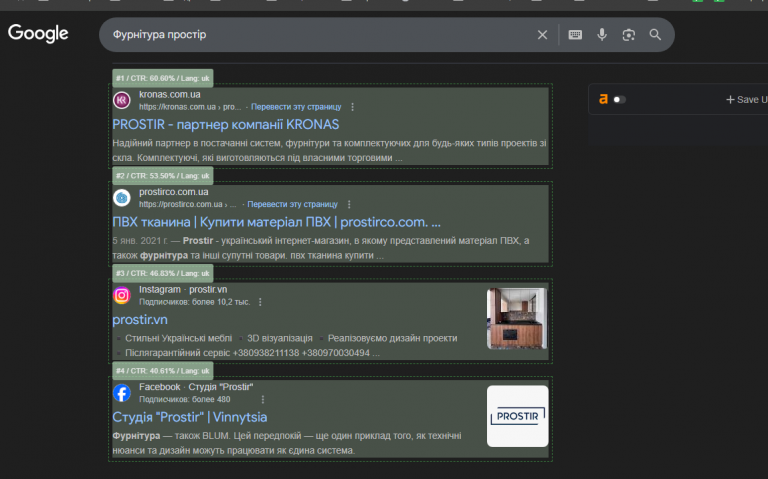The width and height of the screenshot is (768, 479).
Task: Click the #4 CTR 40.61% badge
Action: [163, 371]
